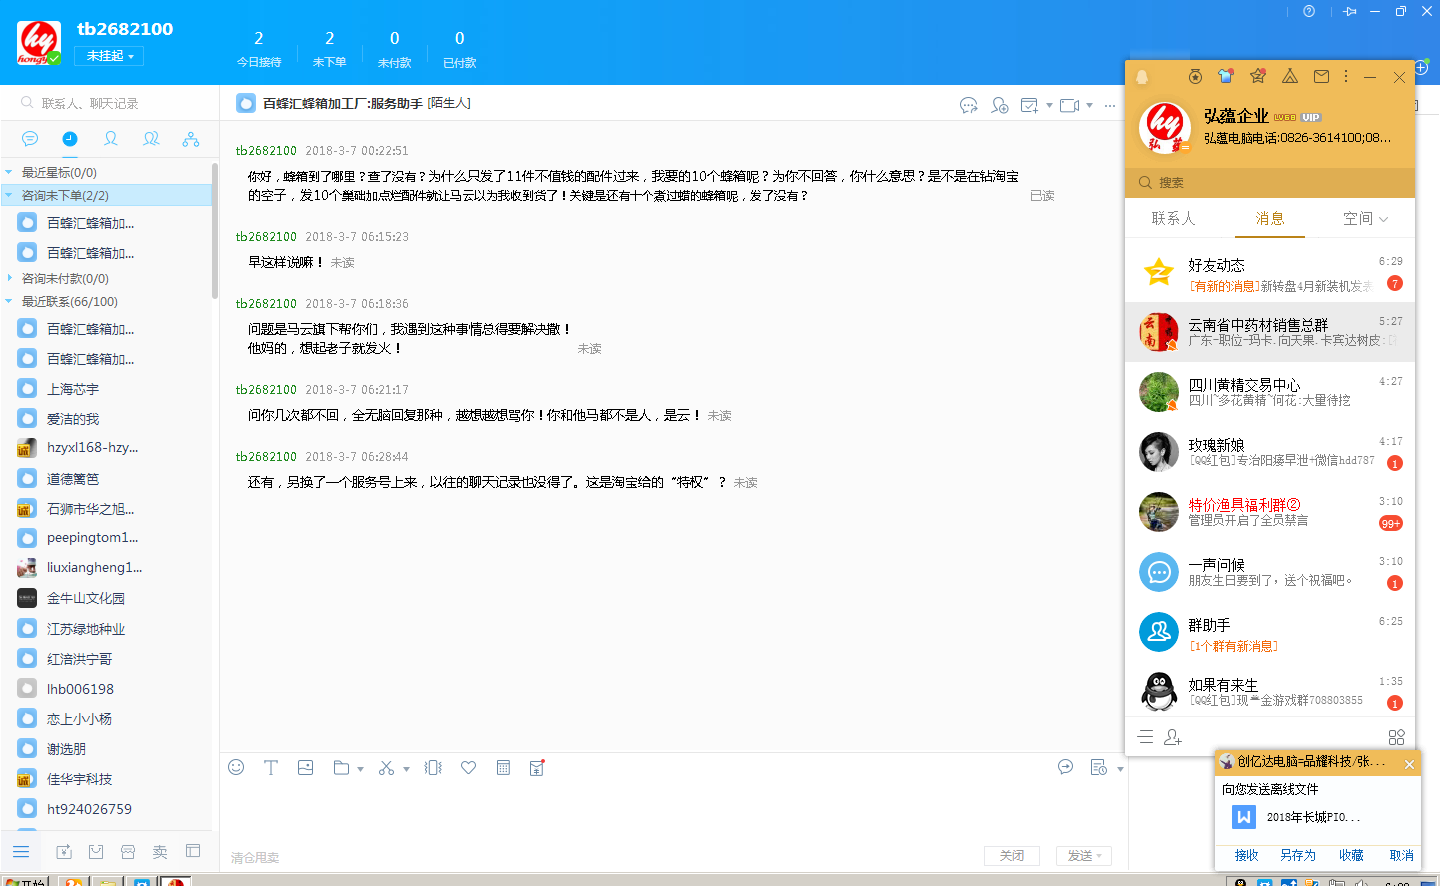Click the heart favorites icon in chat toolbar
The image size is (1440, 886).
coord(468,768)
